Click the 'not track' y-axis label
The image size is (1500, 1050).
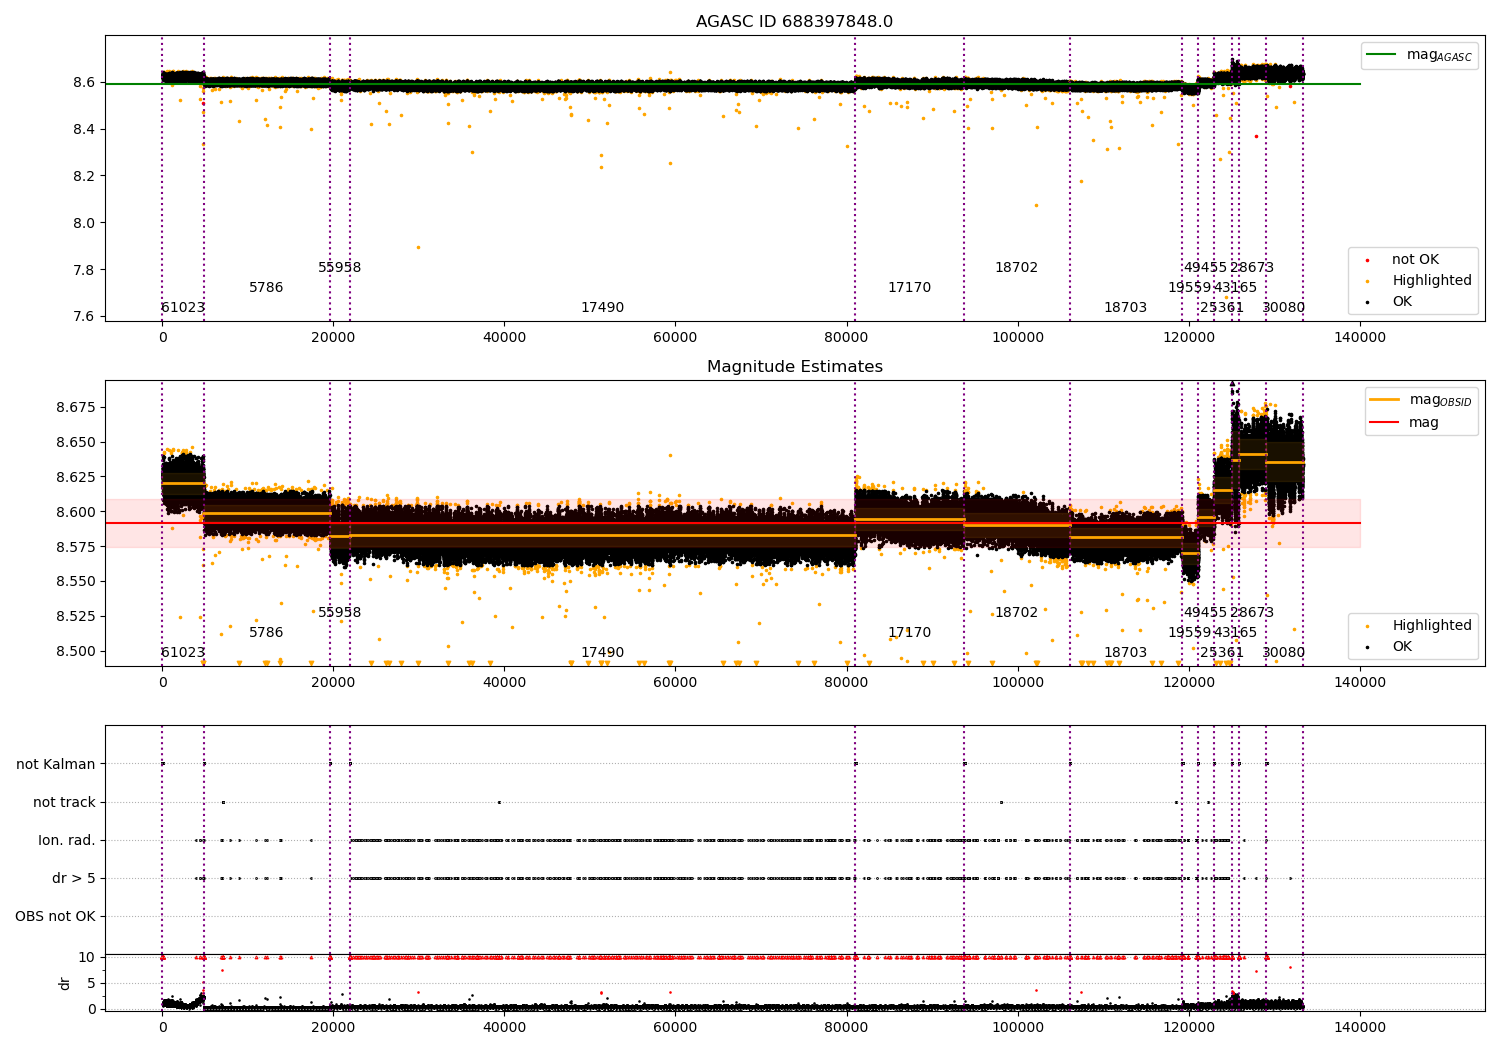point(64,803)
